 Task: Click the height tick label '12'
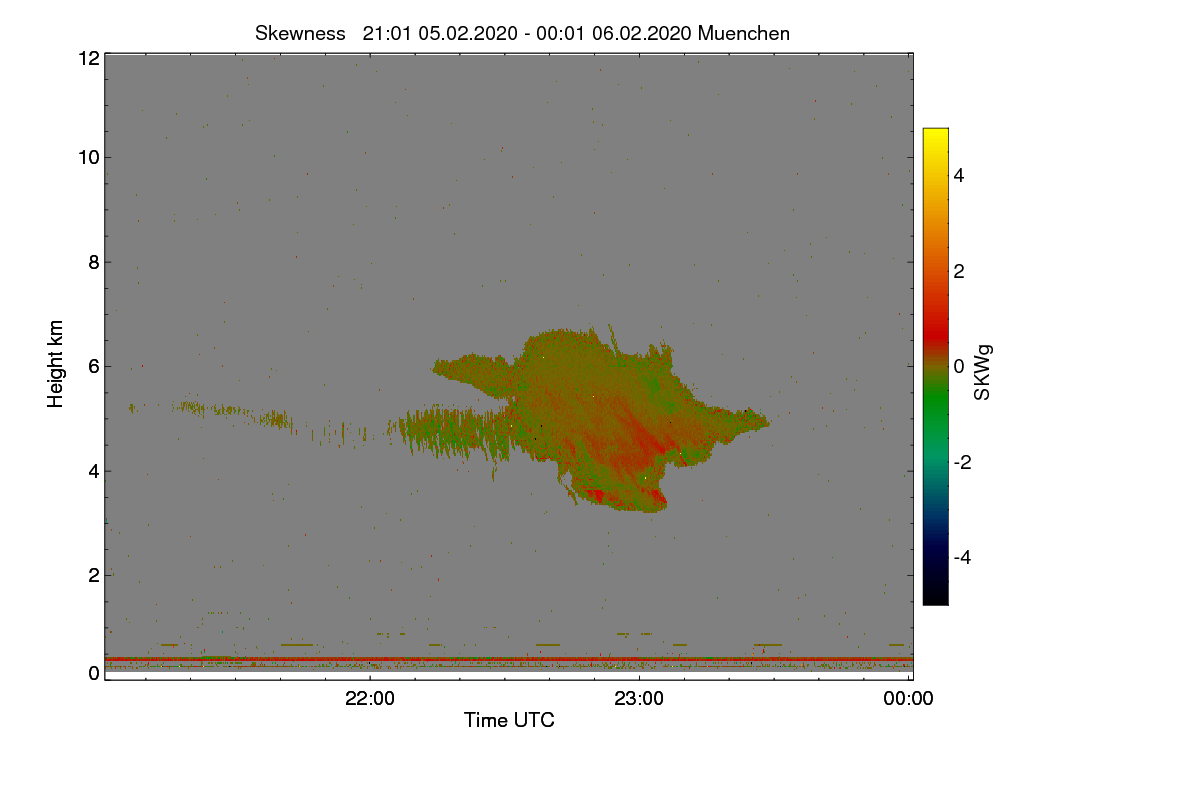click(88, 58)
